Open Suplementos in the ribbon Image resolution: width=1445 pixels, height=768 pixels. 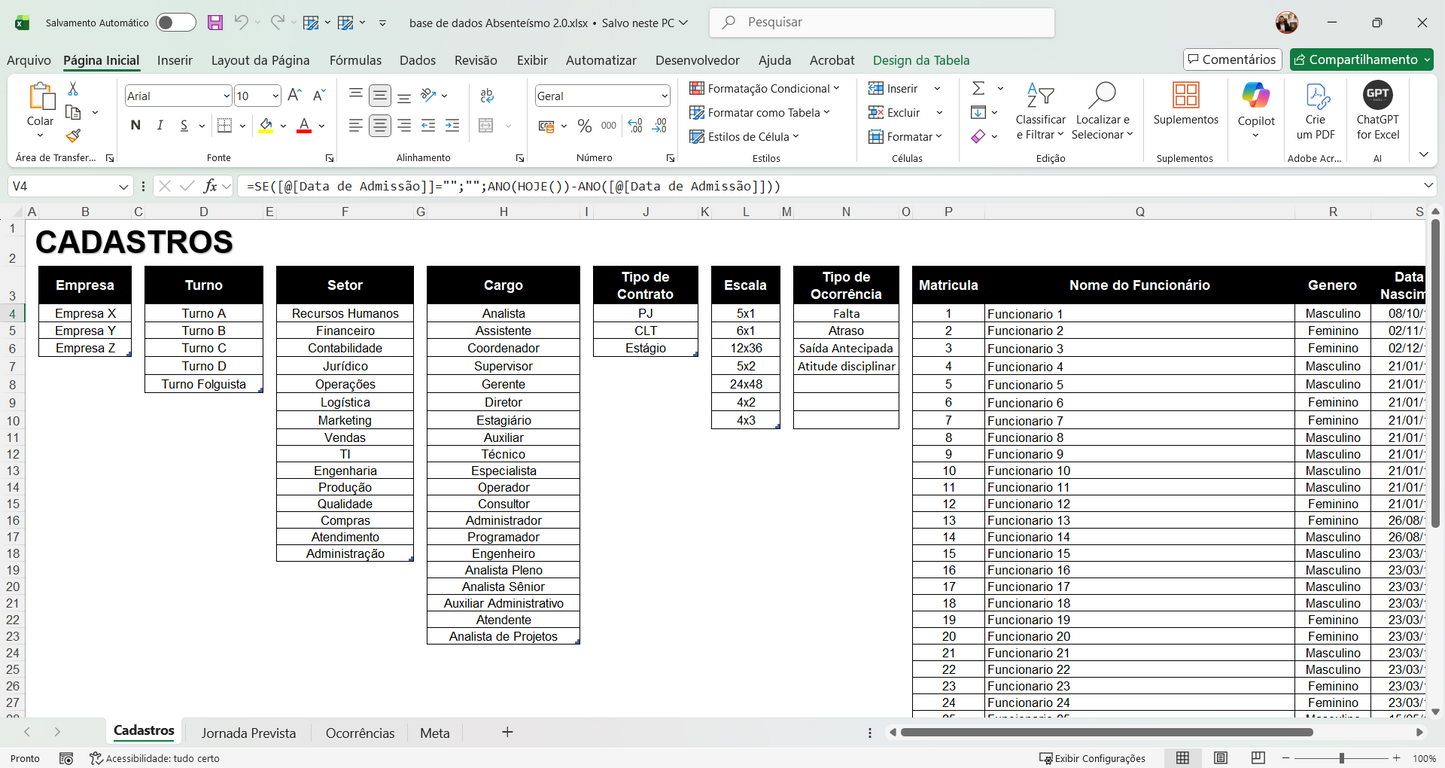click(1185, 105)
